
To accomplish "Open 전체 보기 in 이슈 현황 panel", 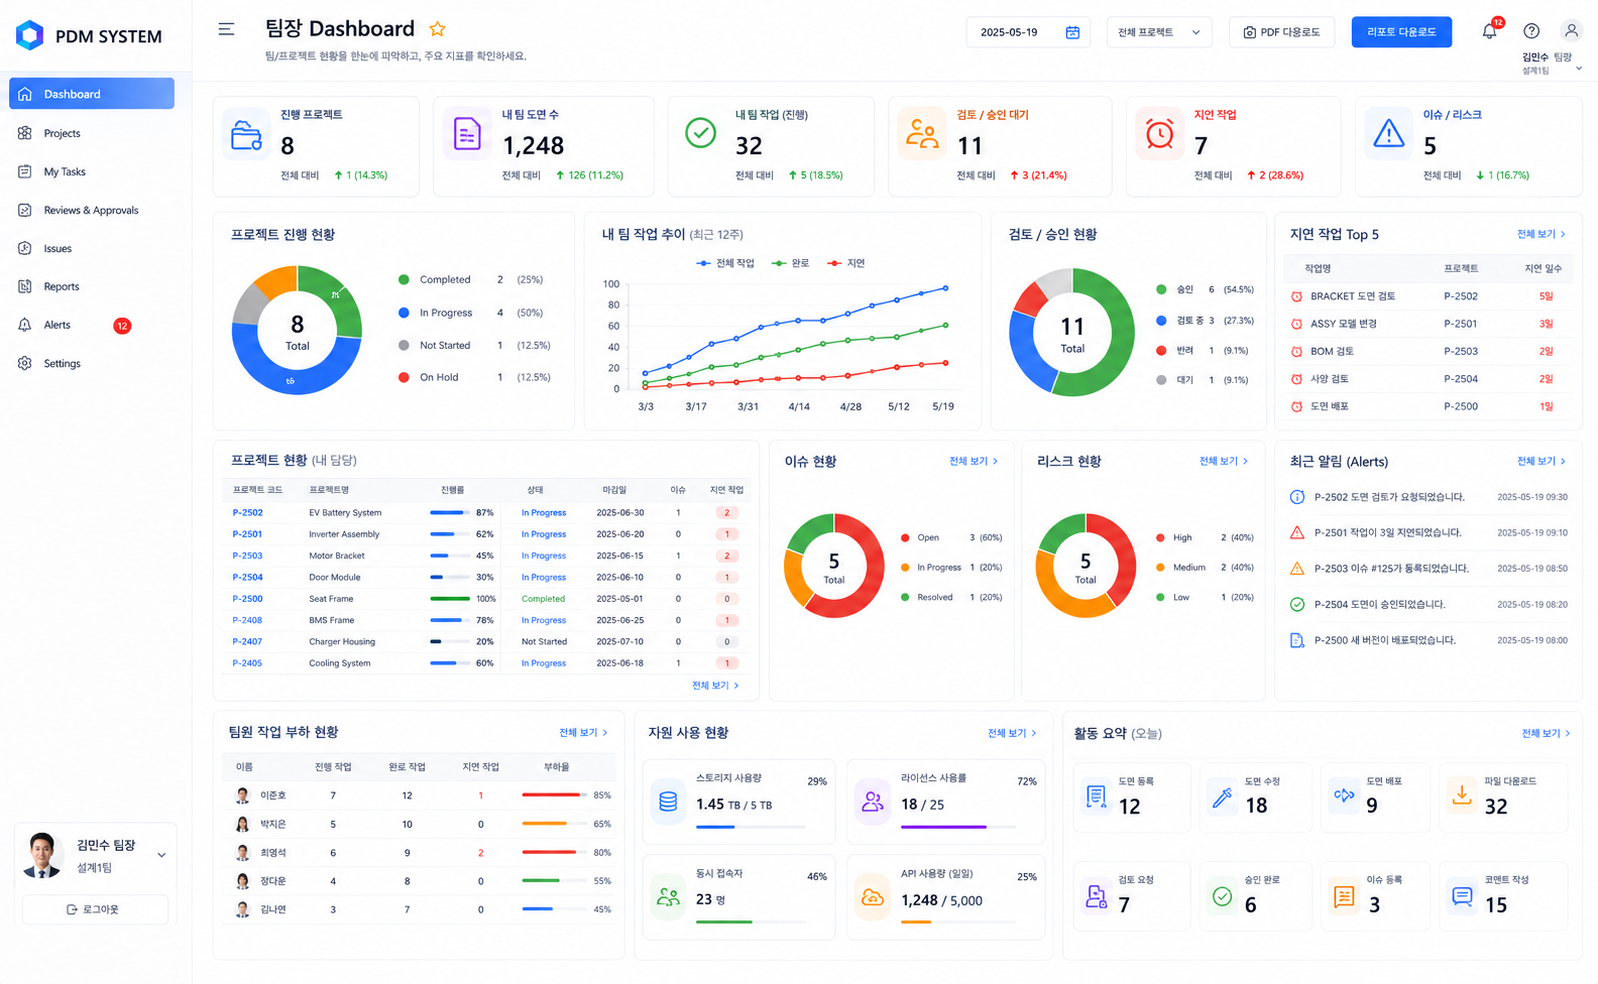I will click(973, 461).
